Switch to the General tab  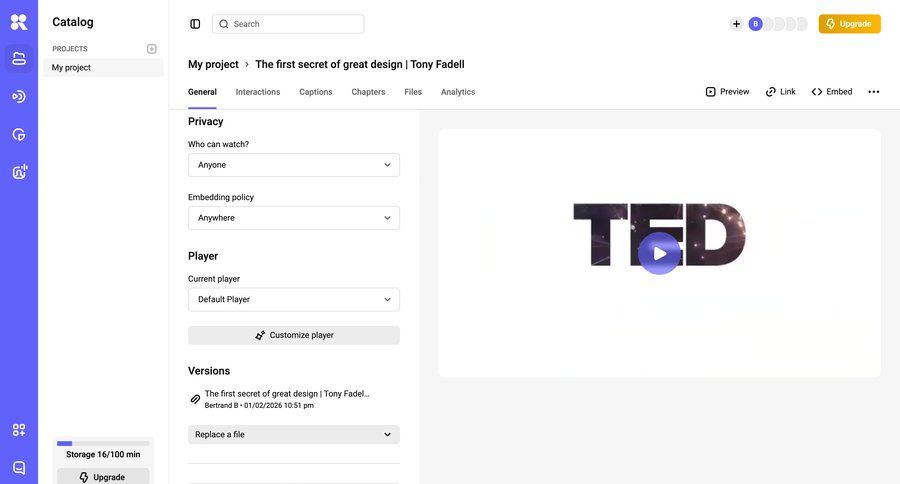[x=202, y=92]
